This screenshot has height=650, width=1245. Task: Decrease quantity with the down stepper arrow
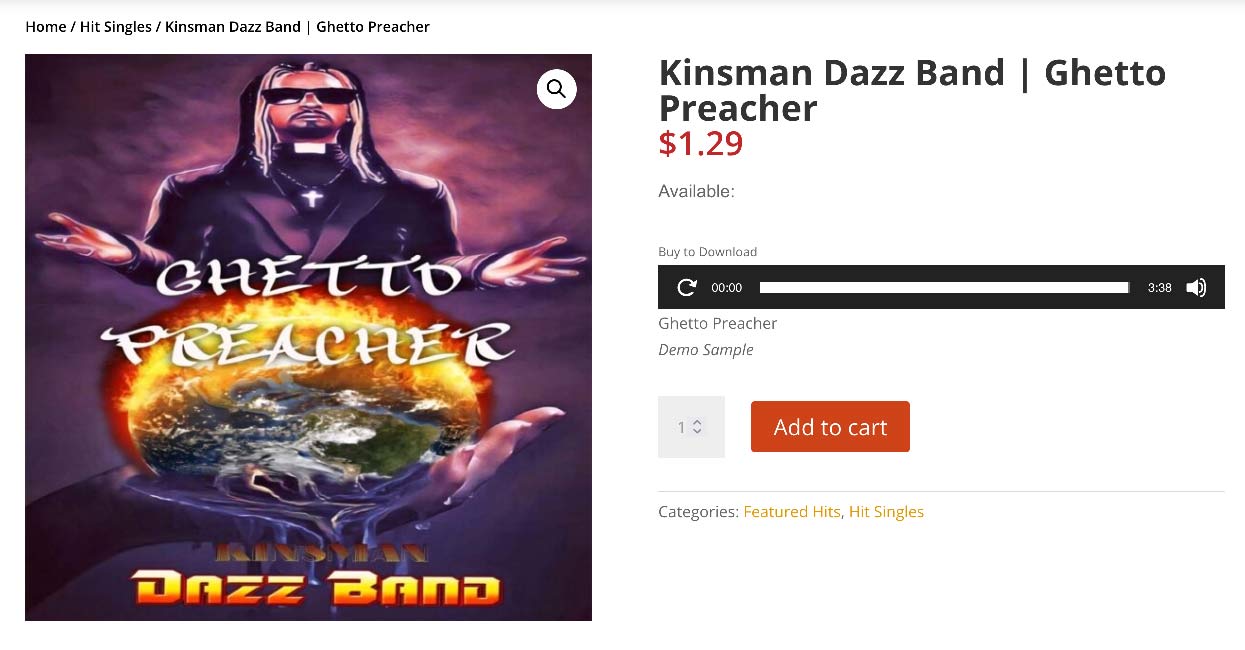[x=697, y=432]
